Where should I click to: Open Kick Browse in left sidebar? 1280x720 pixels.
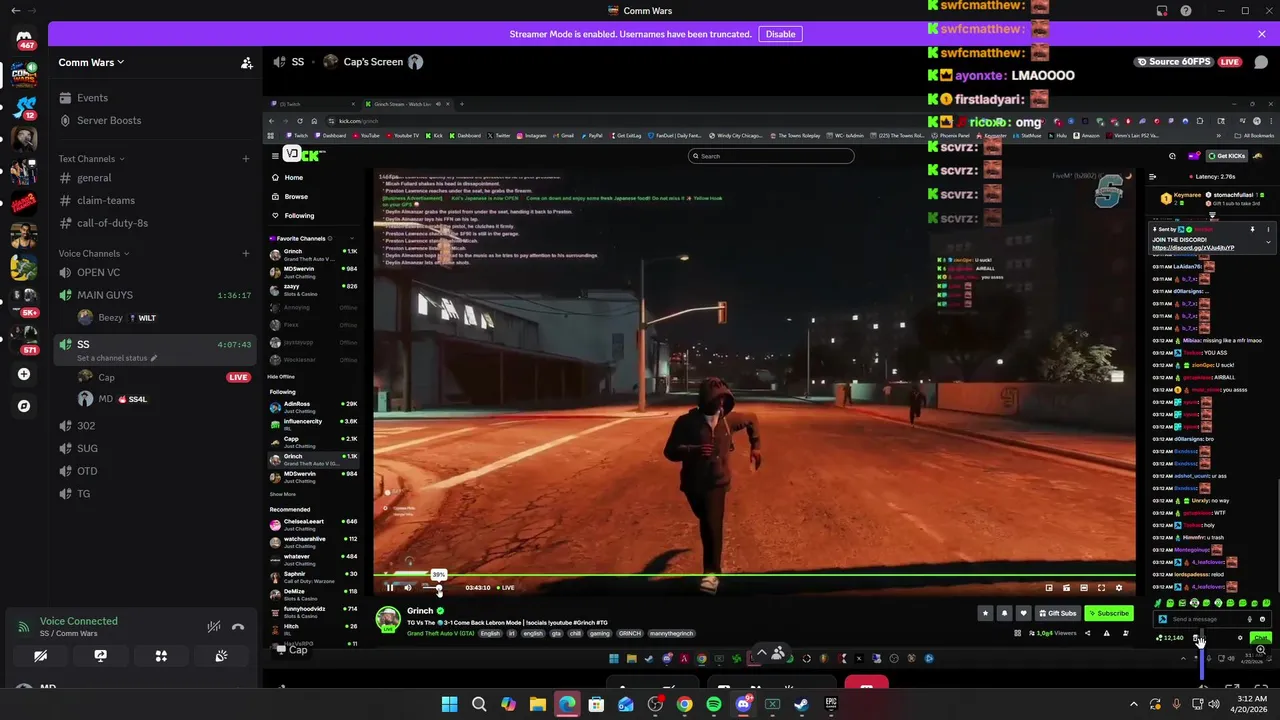pyautogui.click(x=295, y=197)
